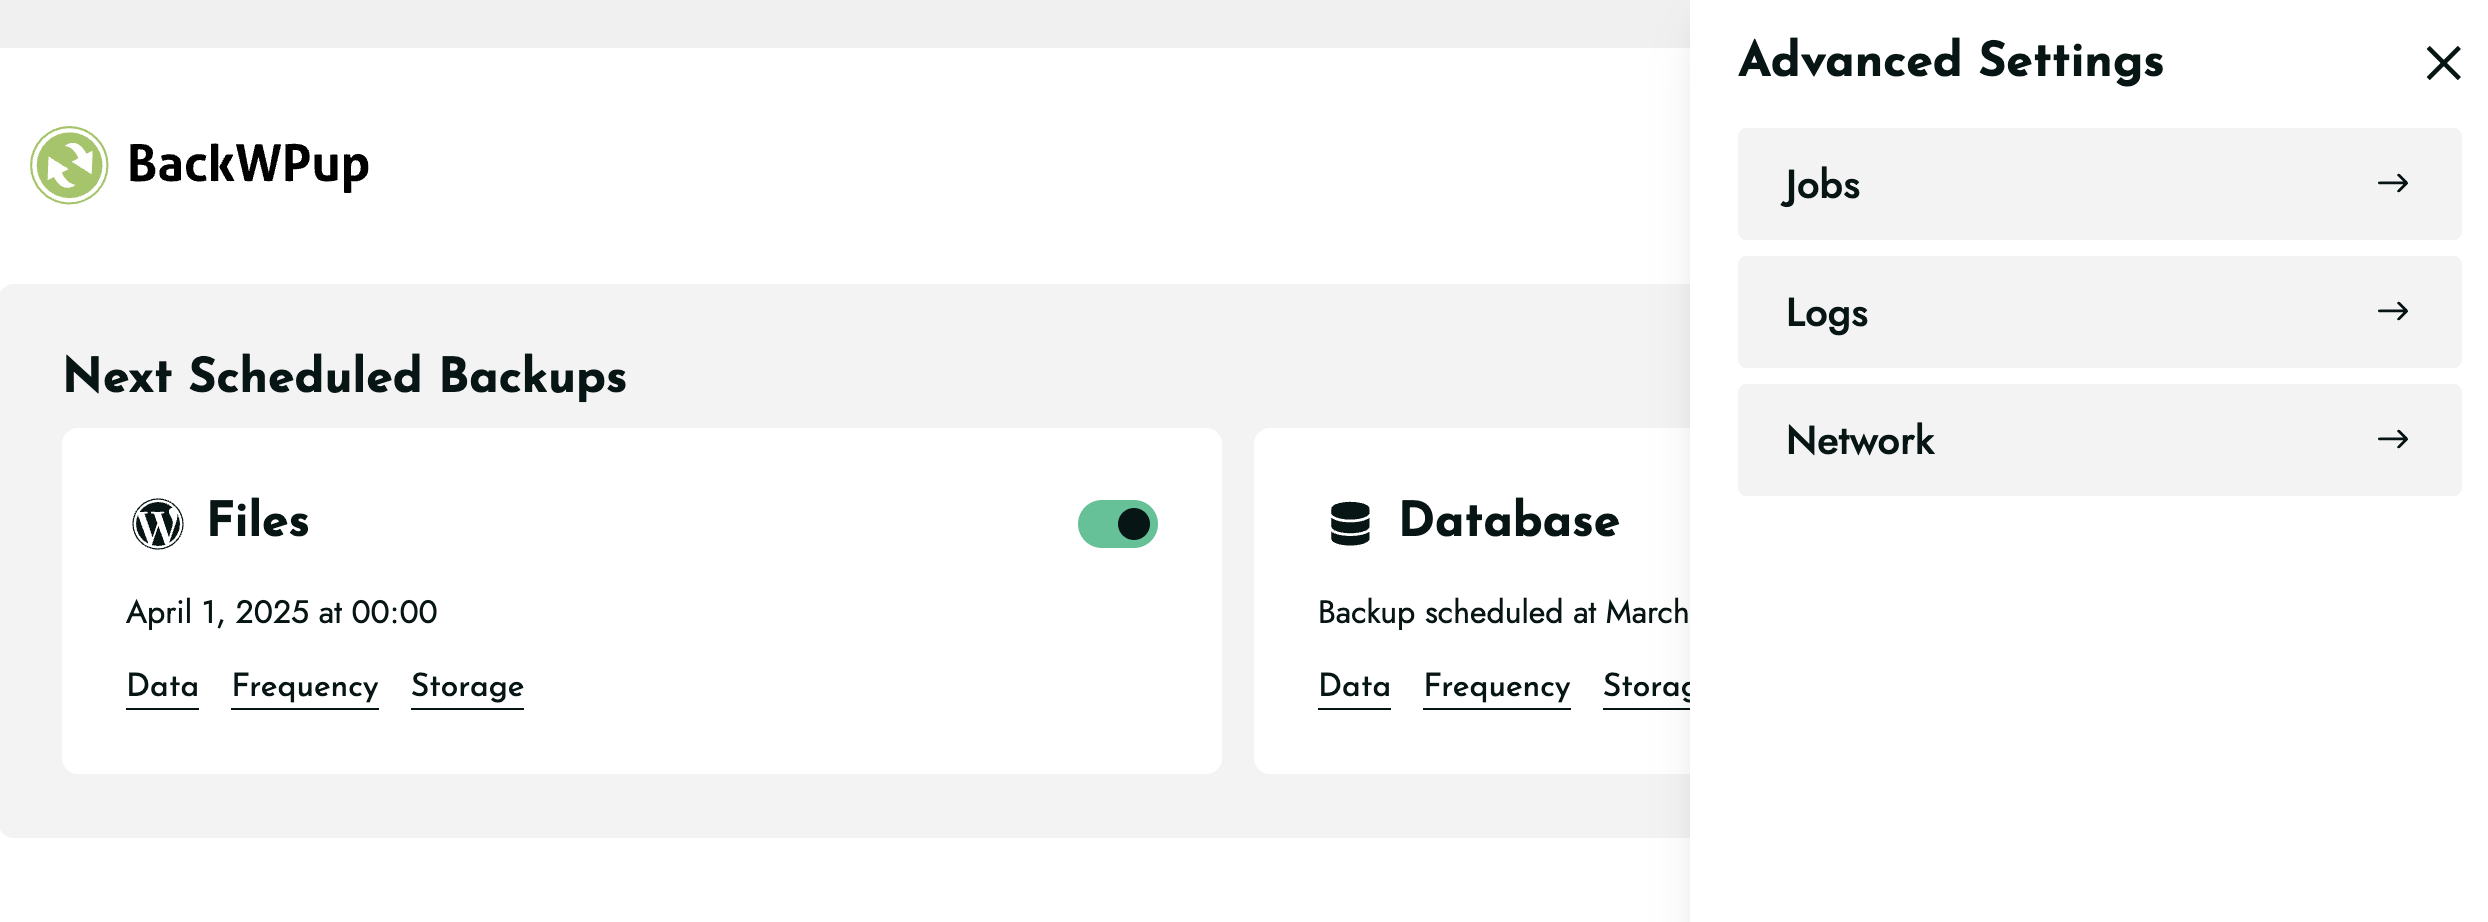Open the Storage link under Files
The image size is (2488, 922).
(468, 687)
